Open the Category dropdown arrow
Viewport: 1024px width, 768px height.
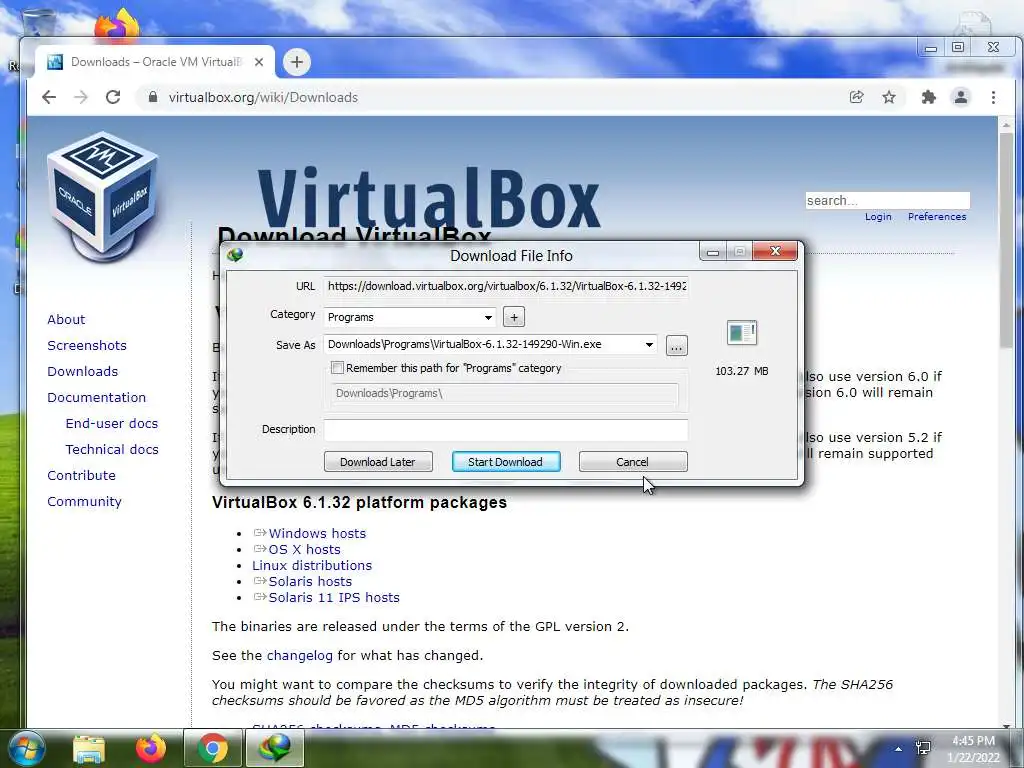tap(488, 317)
